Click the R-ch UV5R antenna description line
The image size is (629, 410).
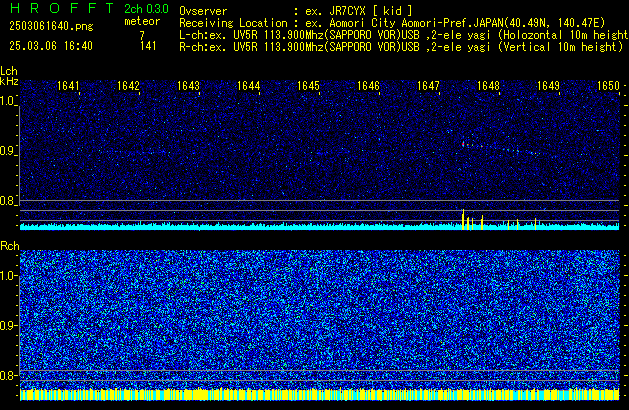point(401,47)
